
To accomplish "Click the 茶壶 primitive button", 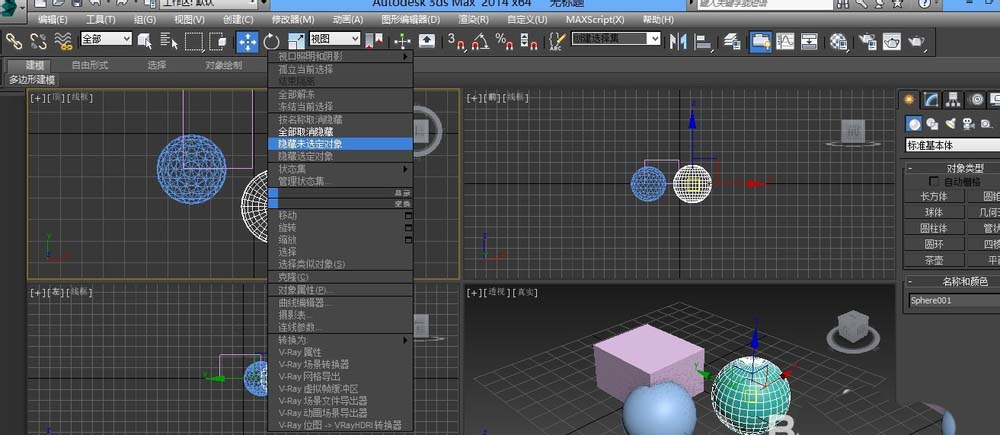I will 935,260.
